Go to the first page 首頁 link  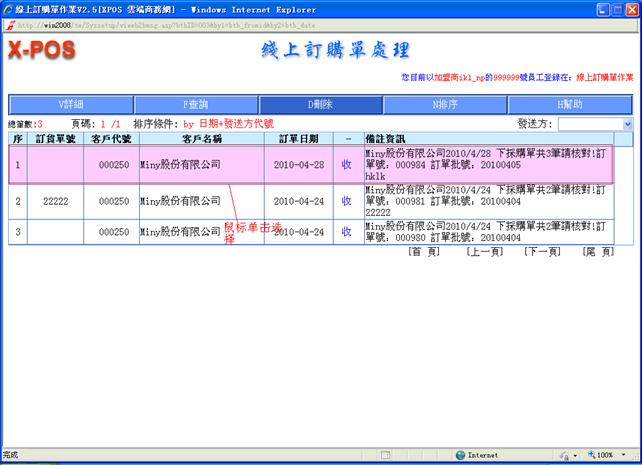(424, 252)
